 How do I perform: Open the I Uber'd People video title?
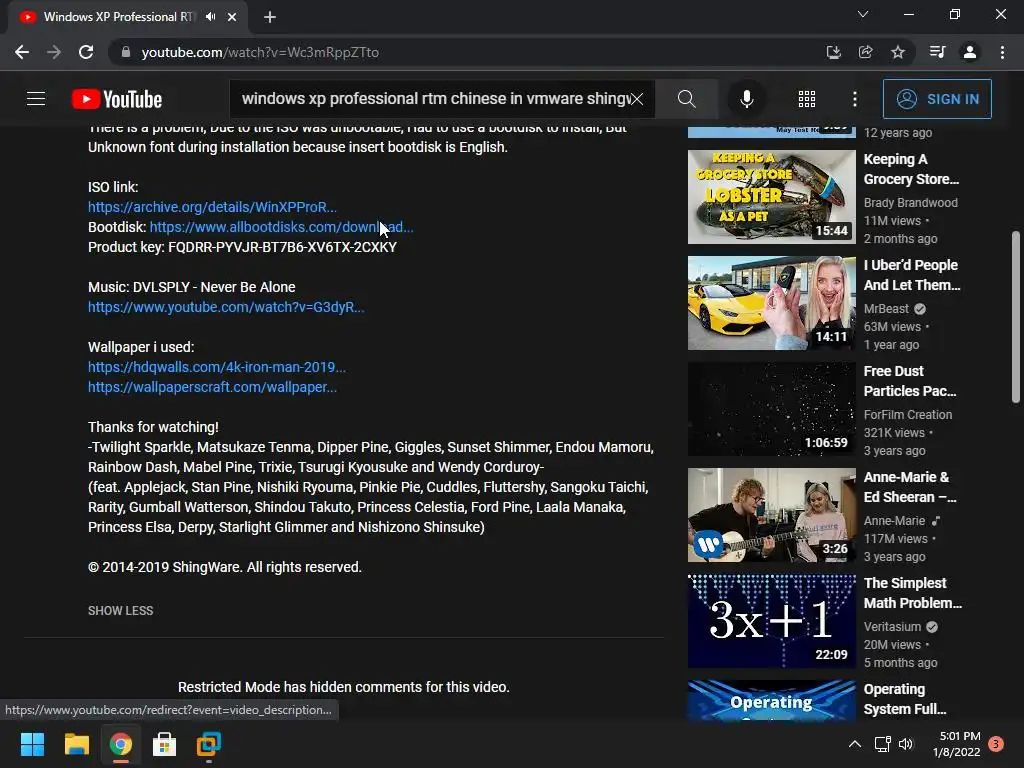click(x=912, y=275)
